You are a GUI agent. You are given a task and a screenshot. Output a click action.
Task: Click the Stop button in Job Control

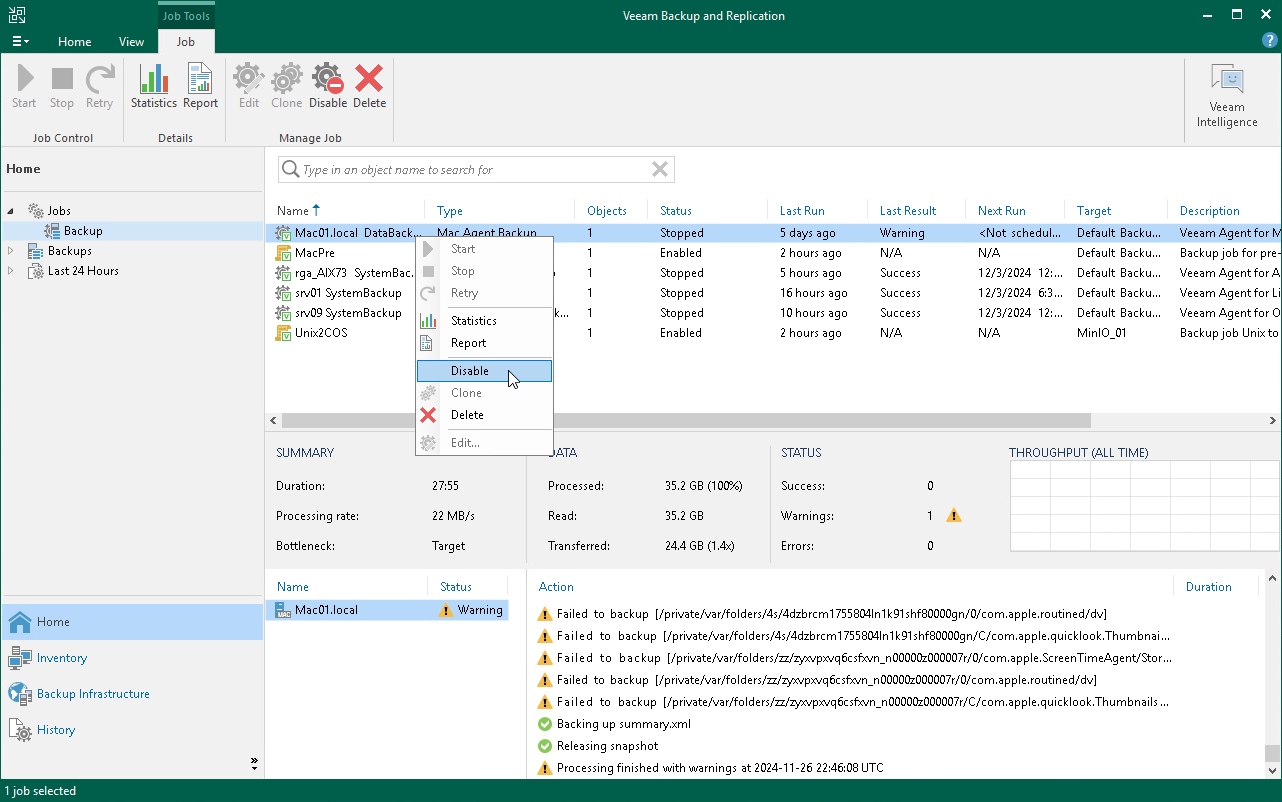pyautogui.click(x=61, y=85)
